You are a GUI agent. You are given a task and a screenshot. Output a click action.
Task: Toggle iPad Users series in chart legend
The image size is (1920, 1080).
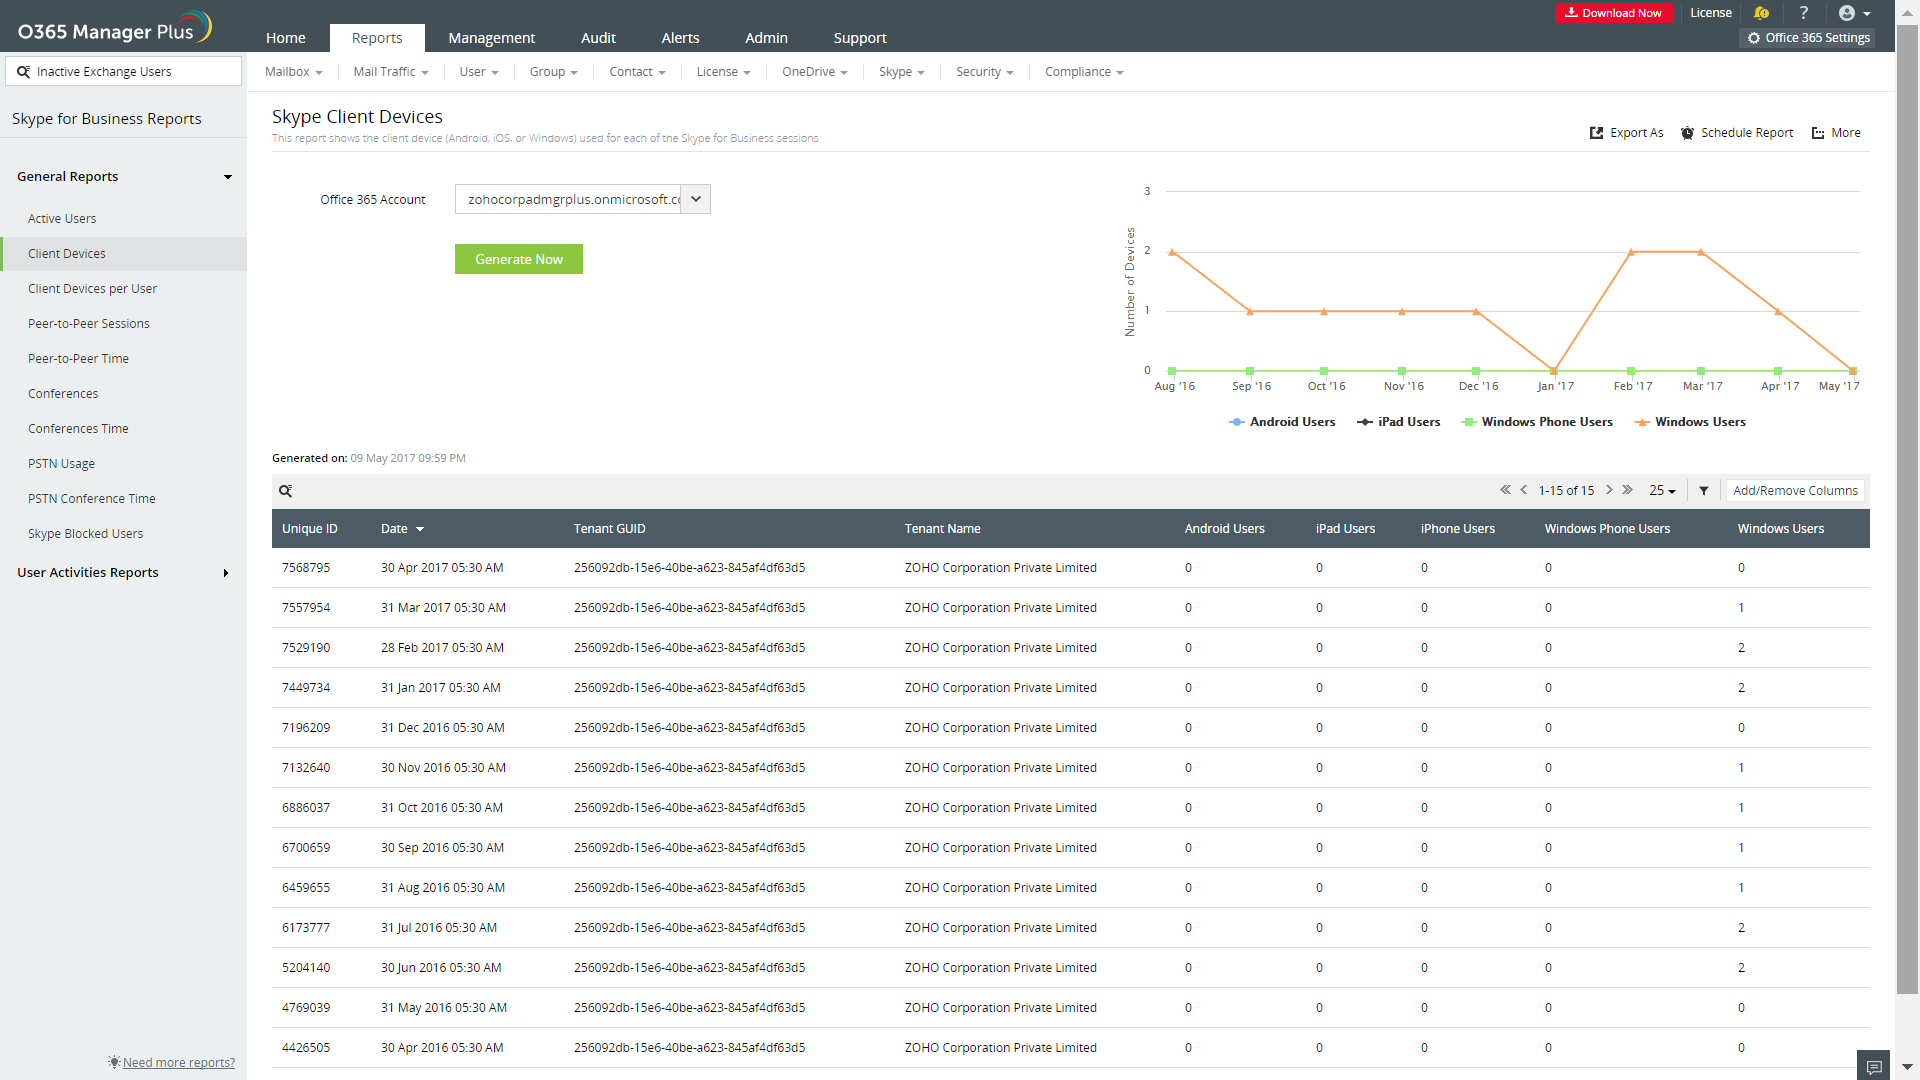click(1398, 422)
